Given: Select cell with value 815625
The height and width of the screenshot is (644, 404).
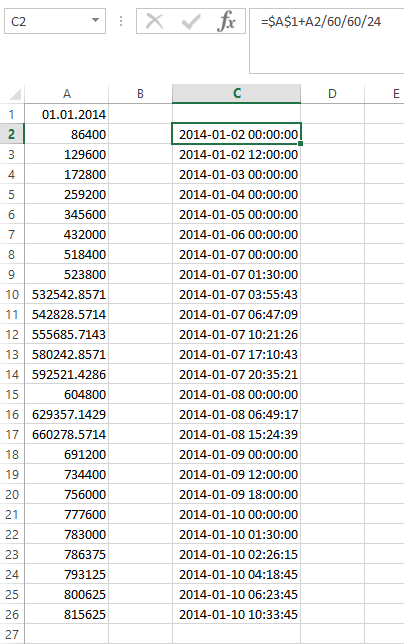Looking at the screenshot, I should tap(67, 614).
